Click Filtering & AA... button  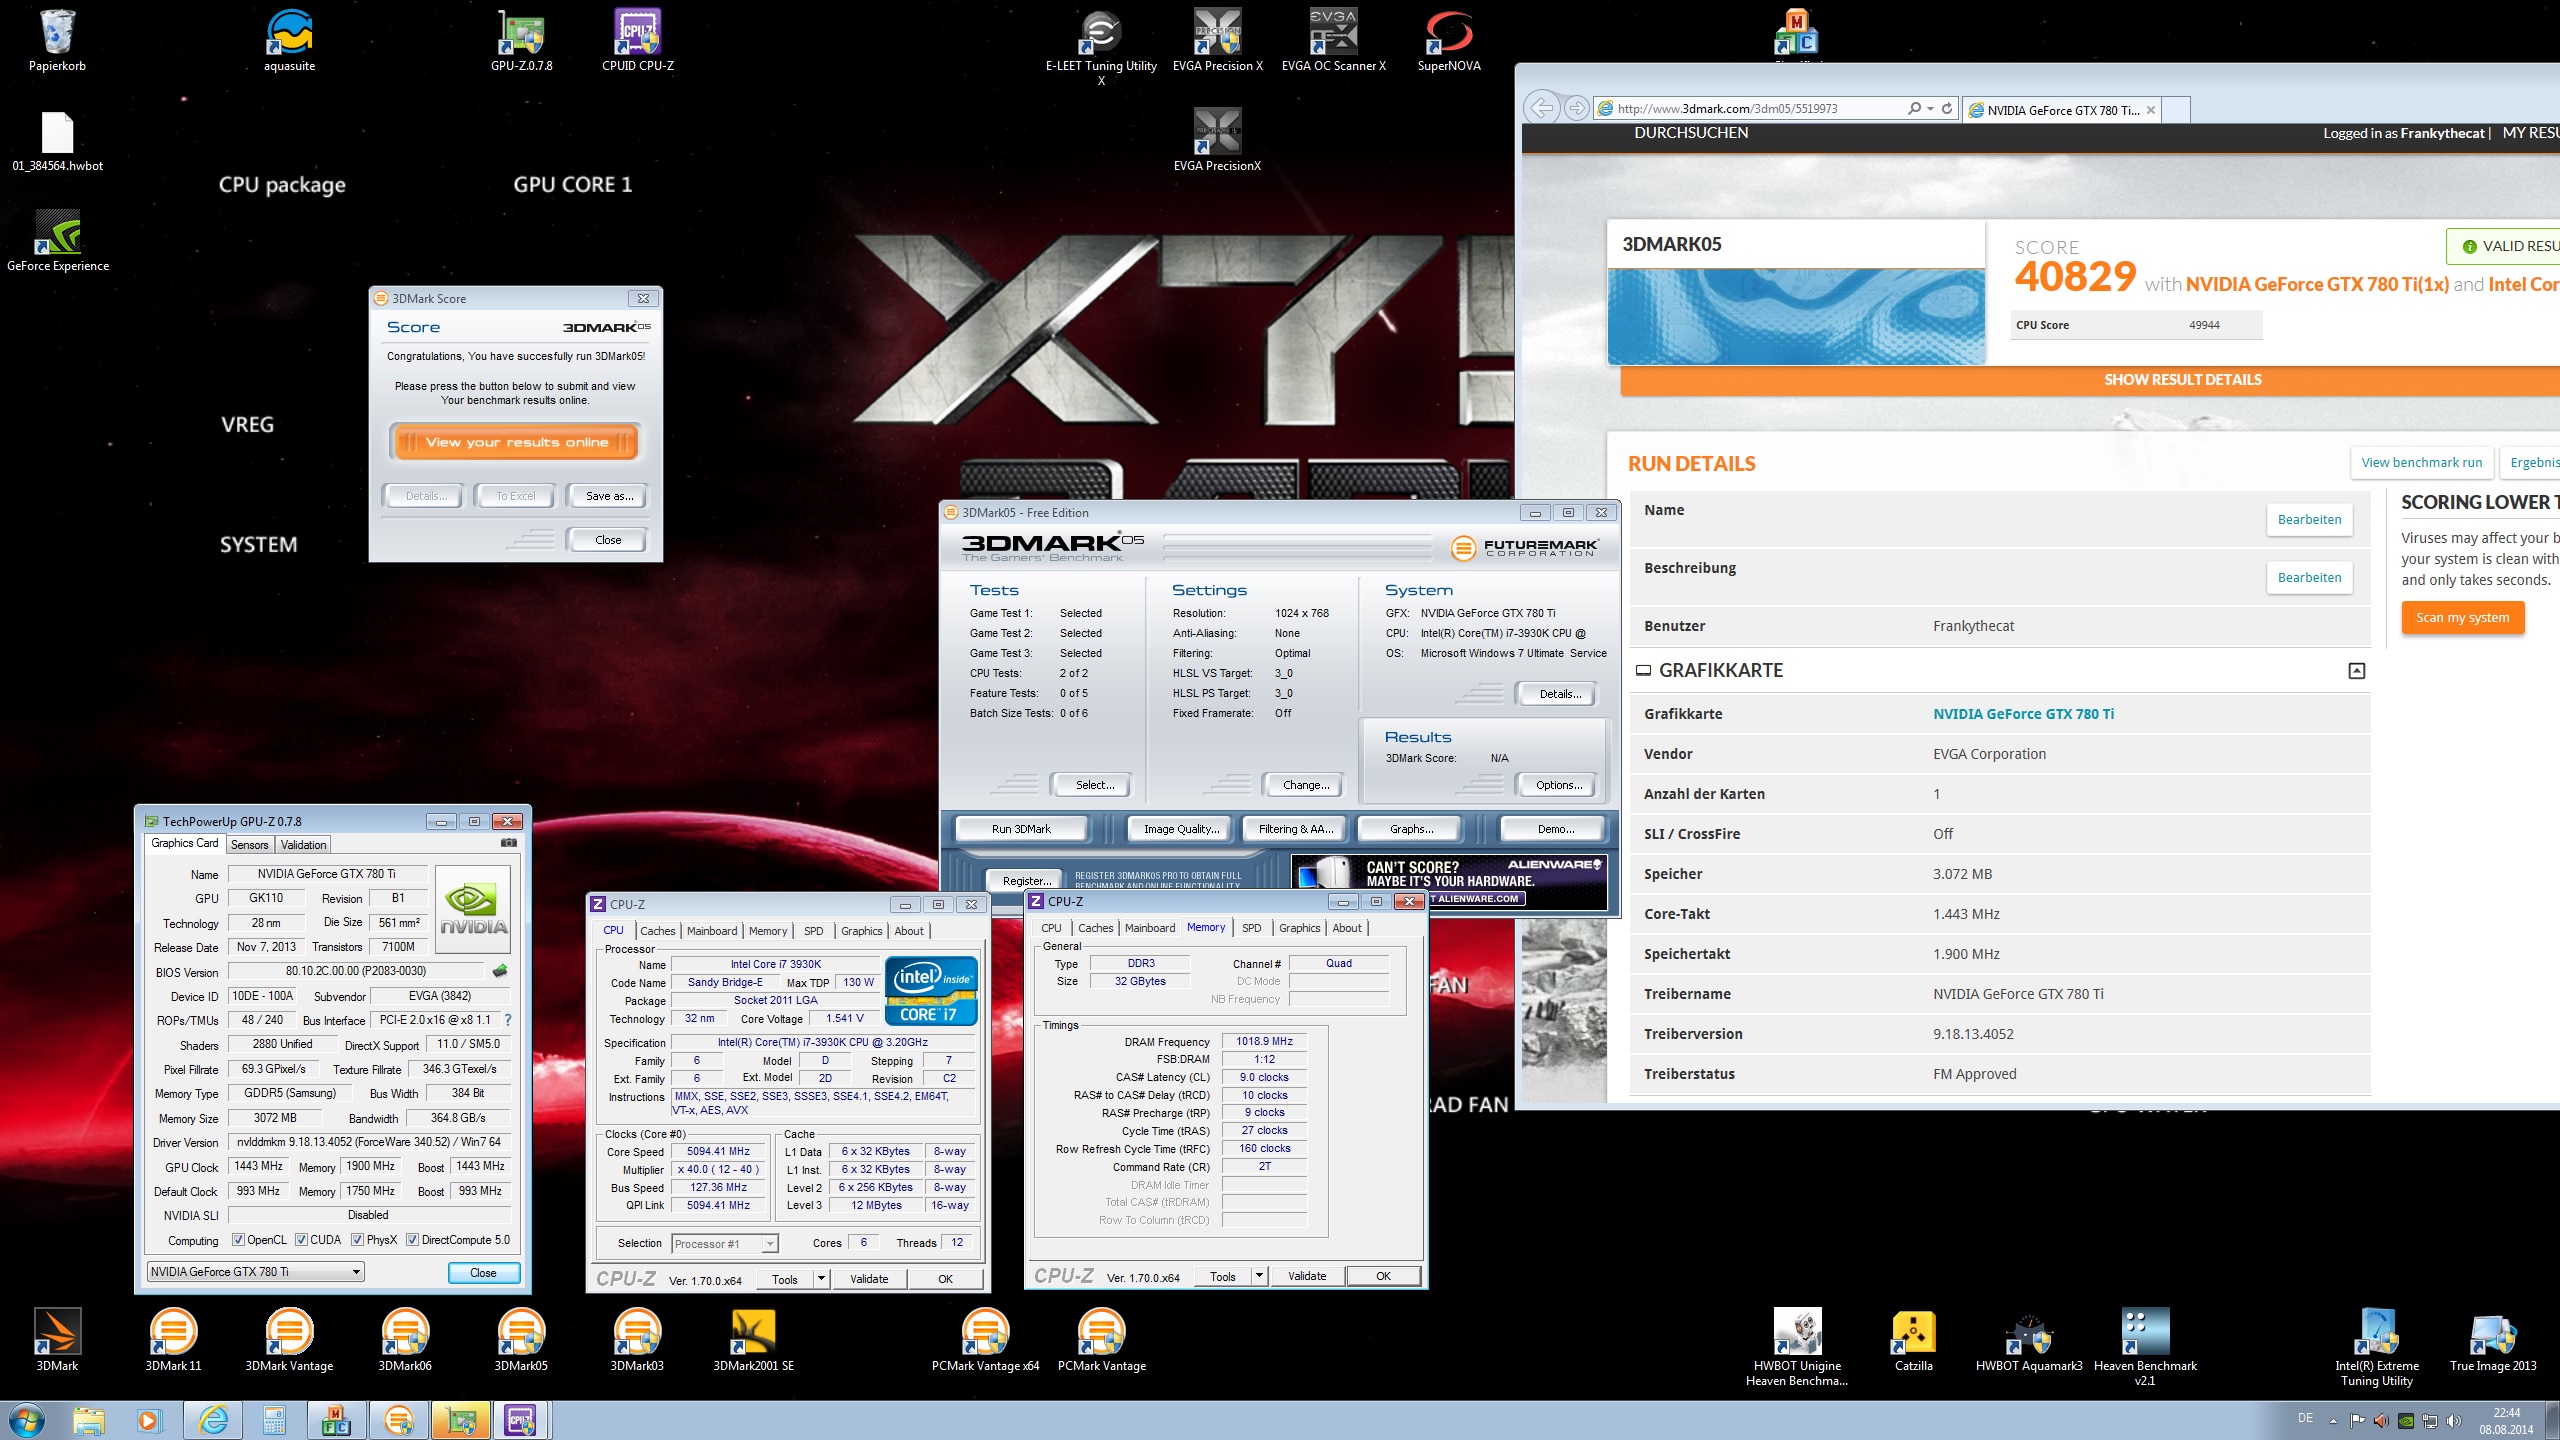pyautogui.click(x=1296, y=829)
